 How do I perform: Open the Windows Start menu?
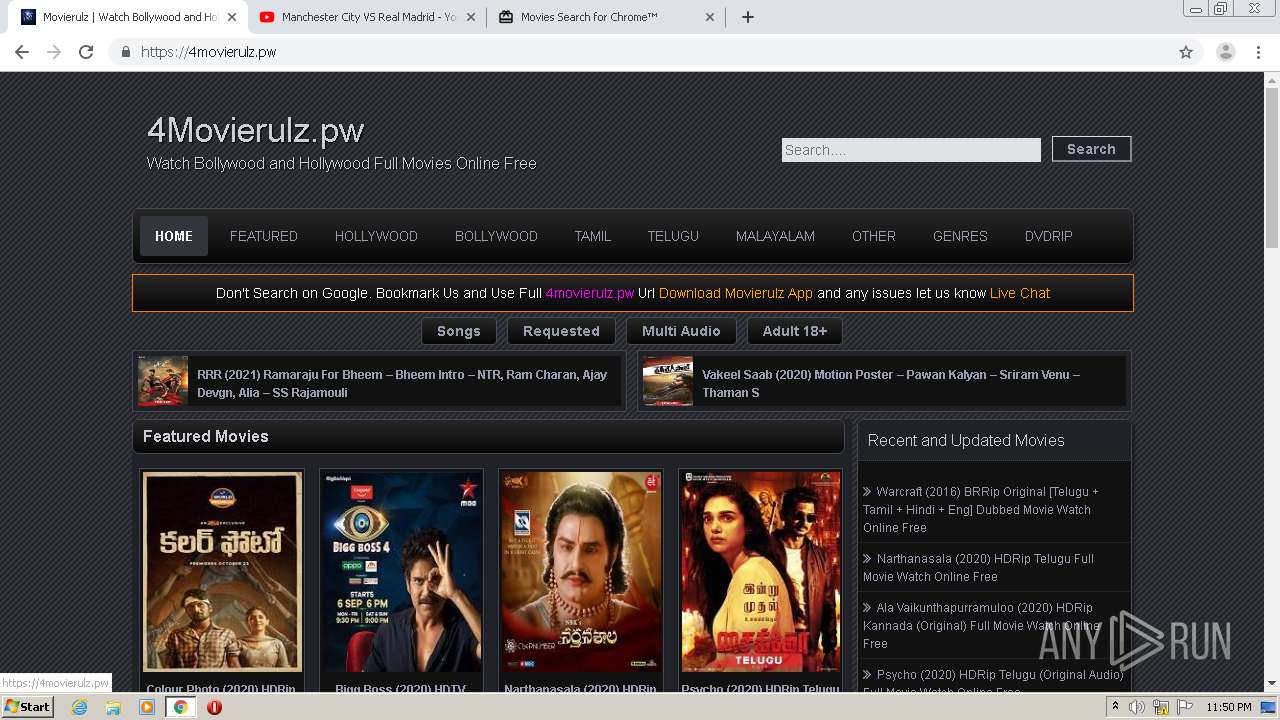tap(27, 707)
